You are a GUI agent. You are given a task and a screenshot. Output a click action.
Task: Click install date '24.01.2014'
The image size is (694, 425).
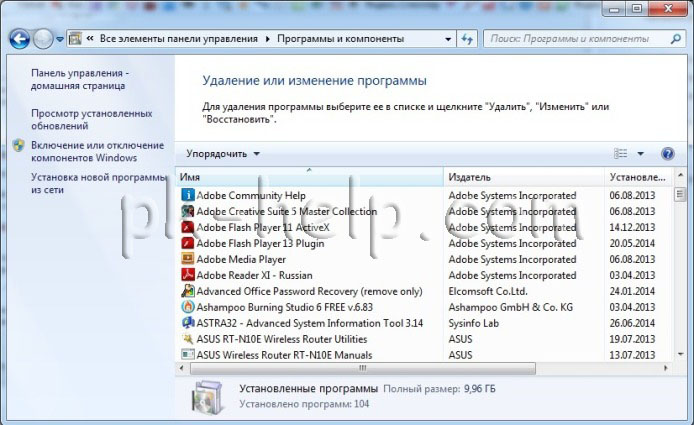(x=632, y=291)
